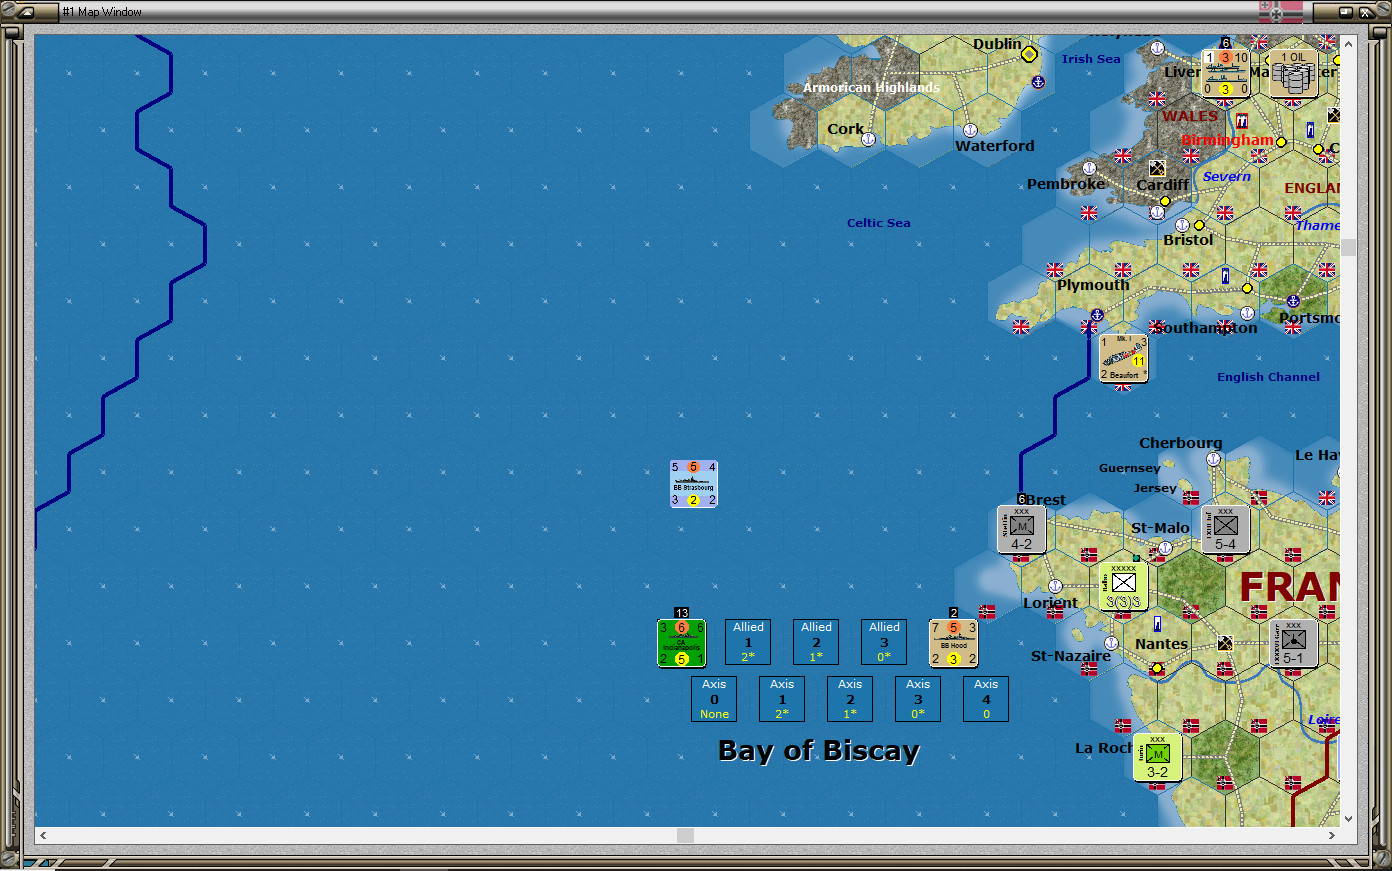Select the 5-1 garrison corps east of Nantes
Image resolution: width=1392 pixels, height=871 pixels.
pos(1292,643)
